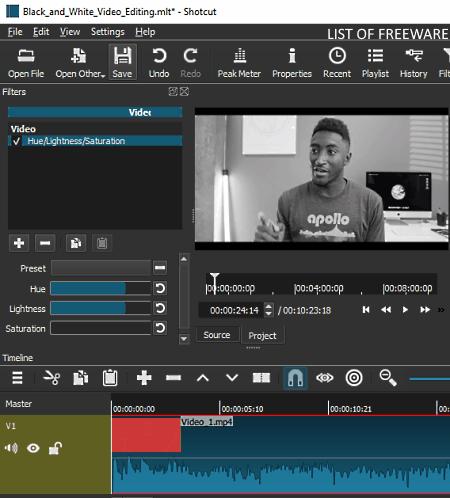Image resolution: width=450 pixels, height=498 pixels.
Task: Click the ripple delete scissors icon
Action: click(52, 378)
